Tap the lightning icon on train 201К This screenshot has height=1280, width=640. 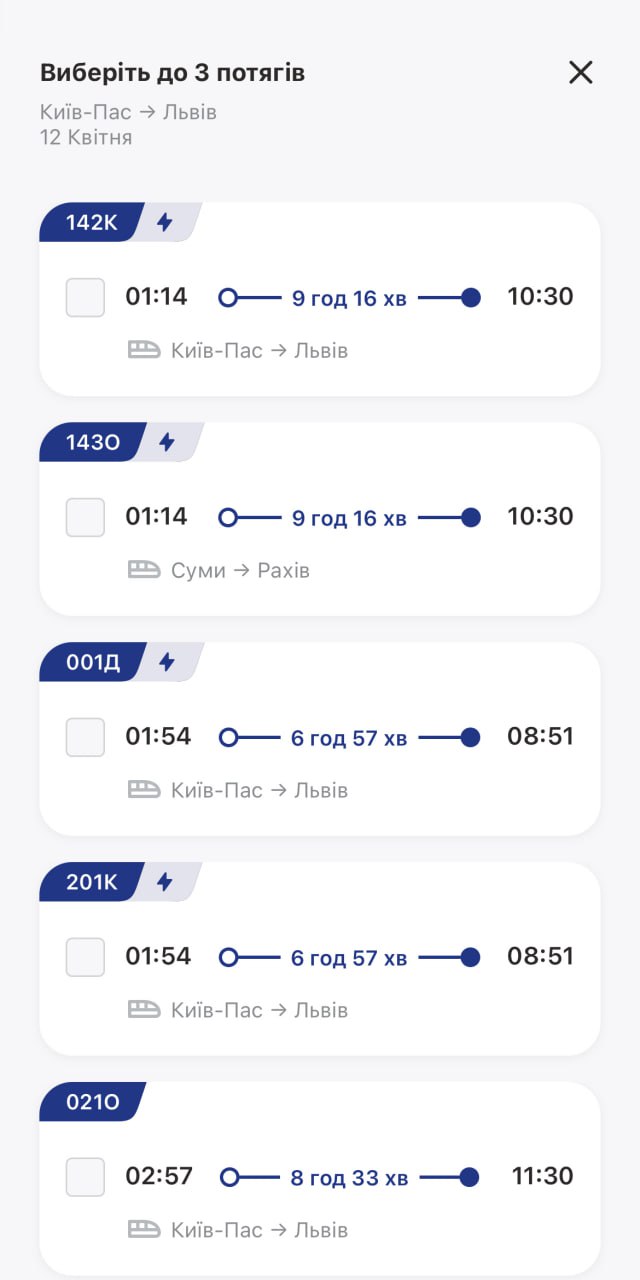pos(165,882)
